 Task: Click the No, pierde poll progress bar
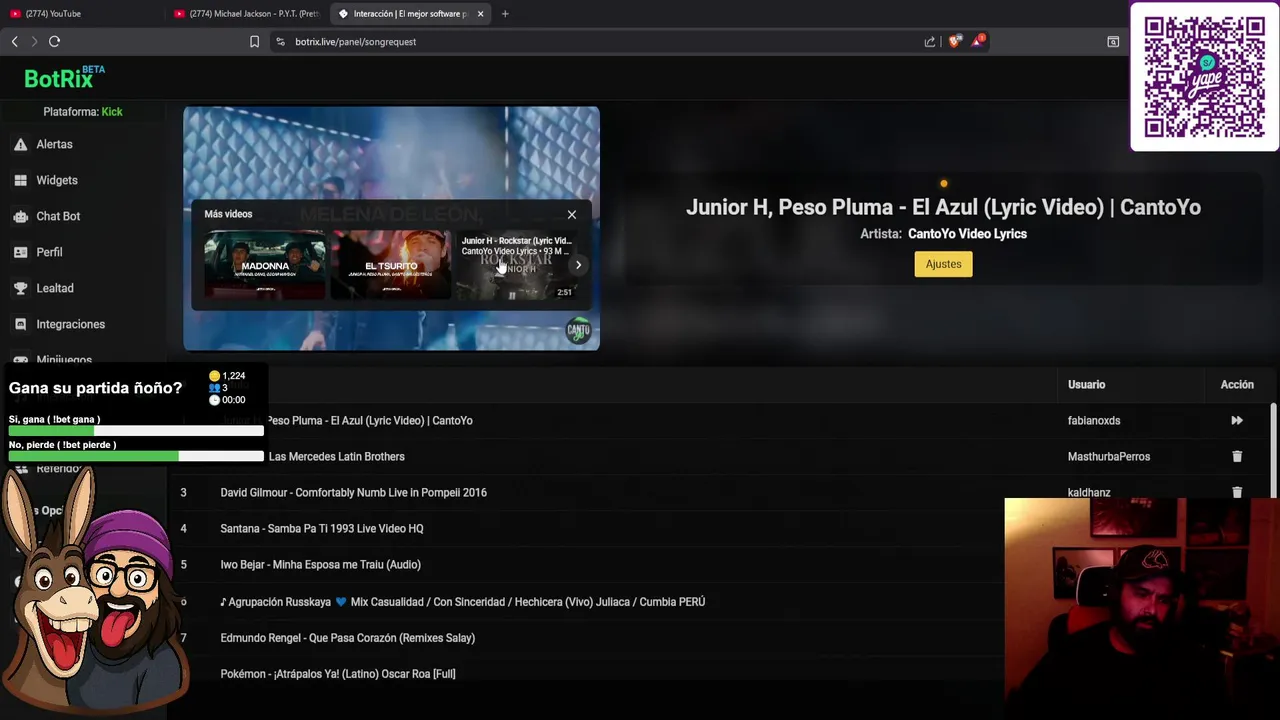[136, 456]
